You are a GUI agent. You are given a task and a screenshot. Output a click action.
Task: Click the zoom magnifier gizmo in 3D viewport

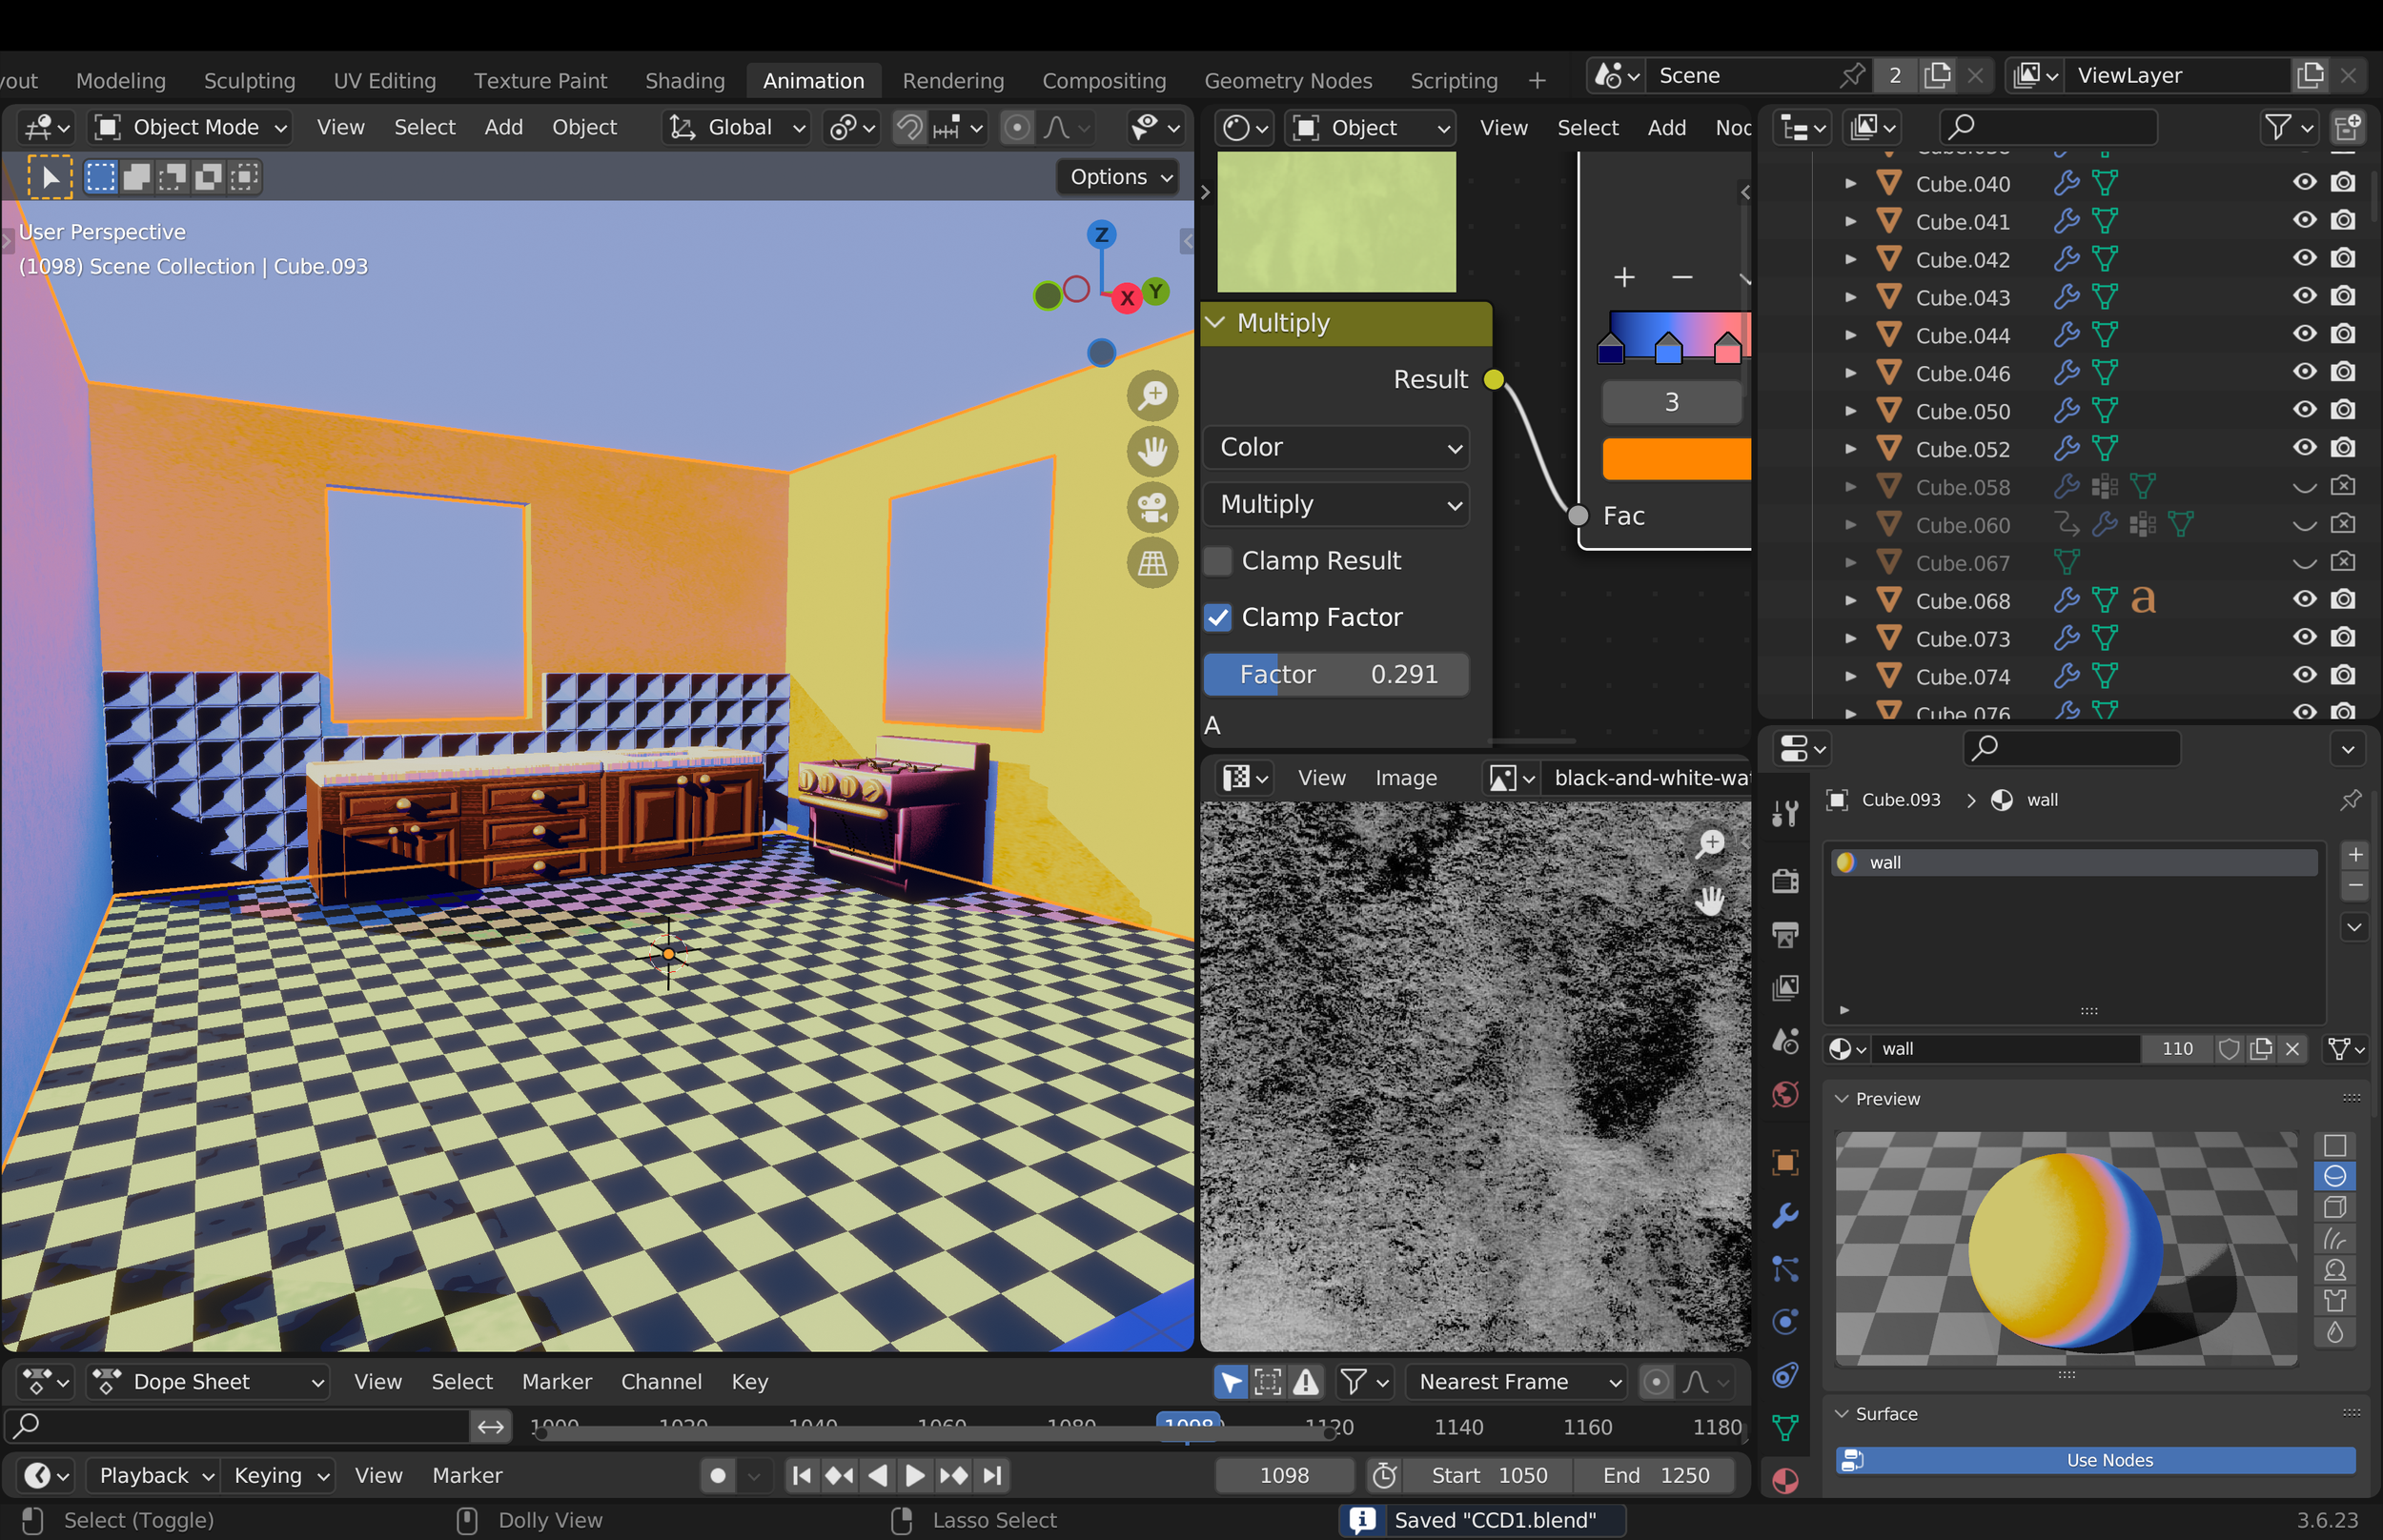pyautogui.click(x=1153, y=396)
